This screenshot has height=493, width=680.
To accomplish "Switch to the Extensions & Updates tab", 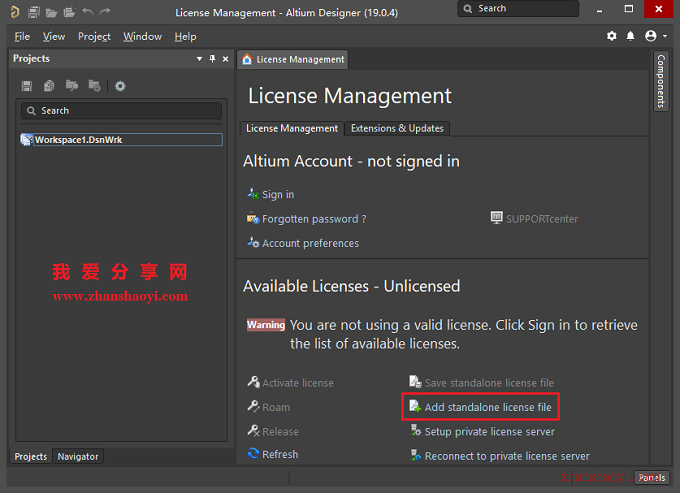I will coord(397,128).
